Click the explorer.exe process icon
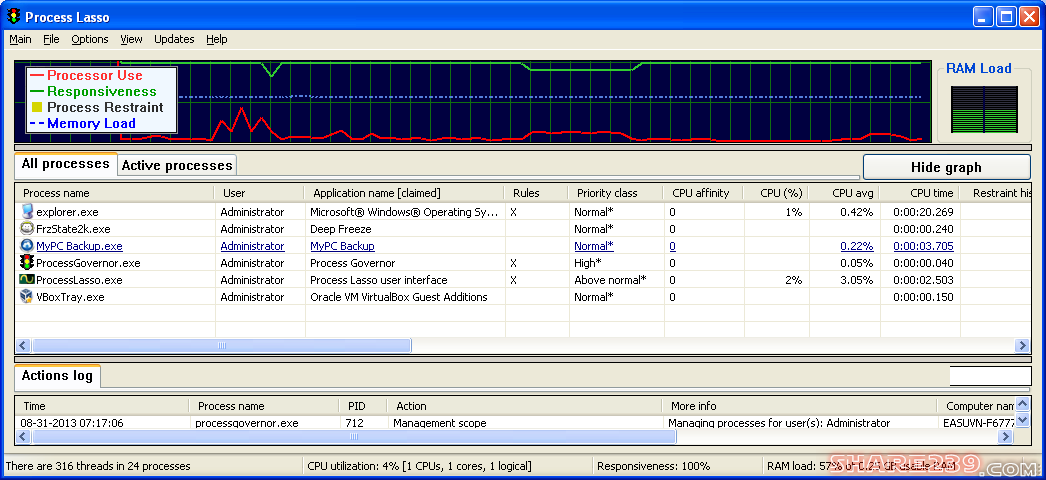This screenshot has width=1046, height=480. point(27,212)
